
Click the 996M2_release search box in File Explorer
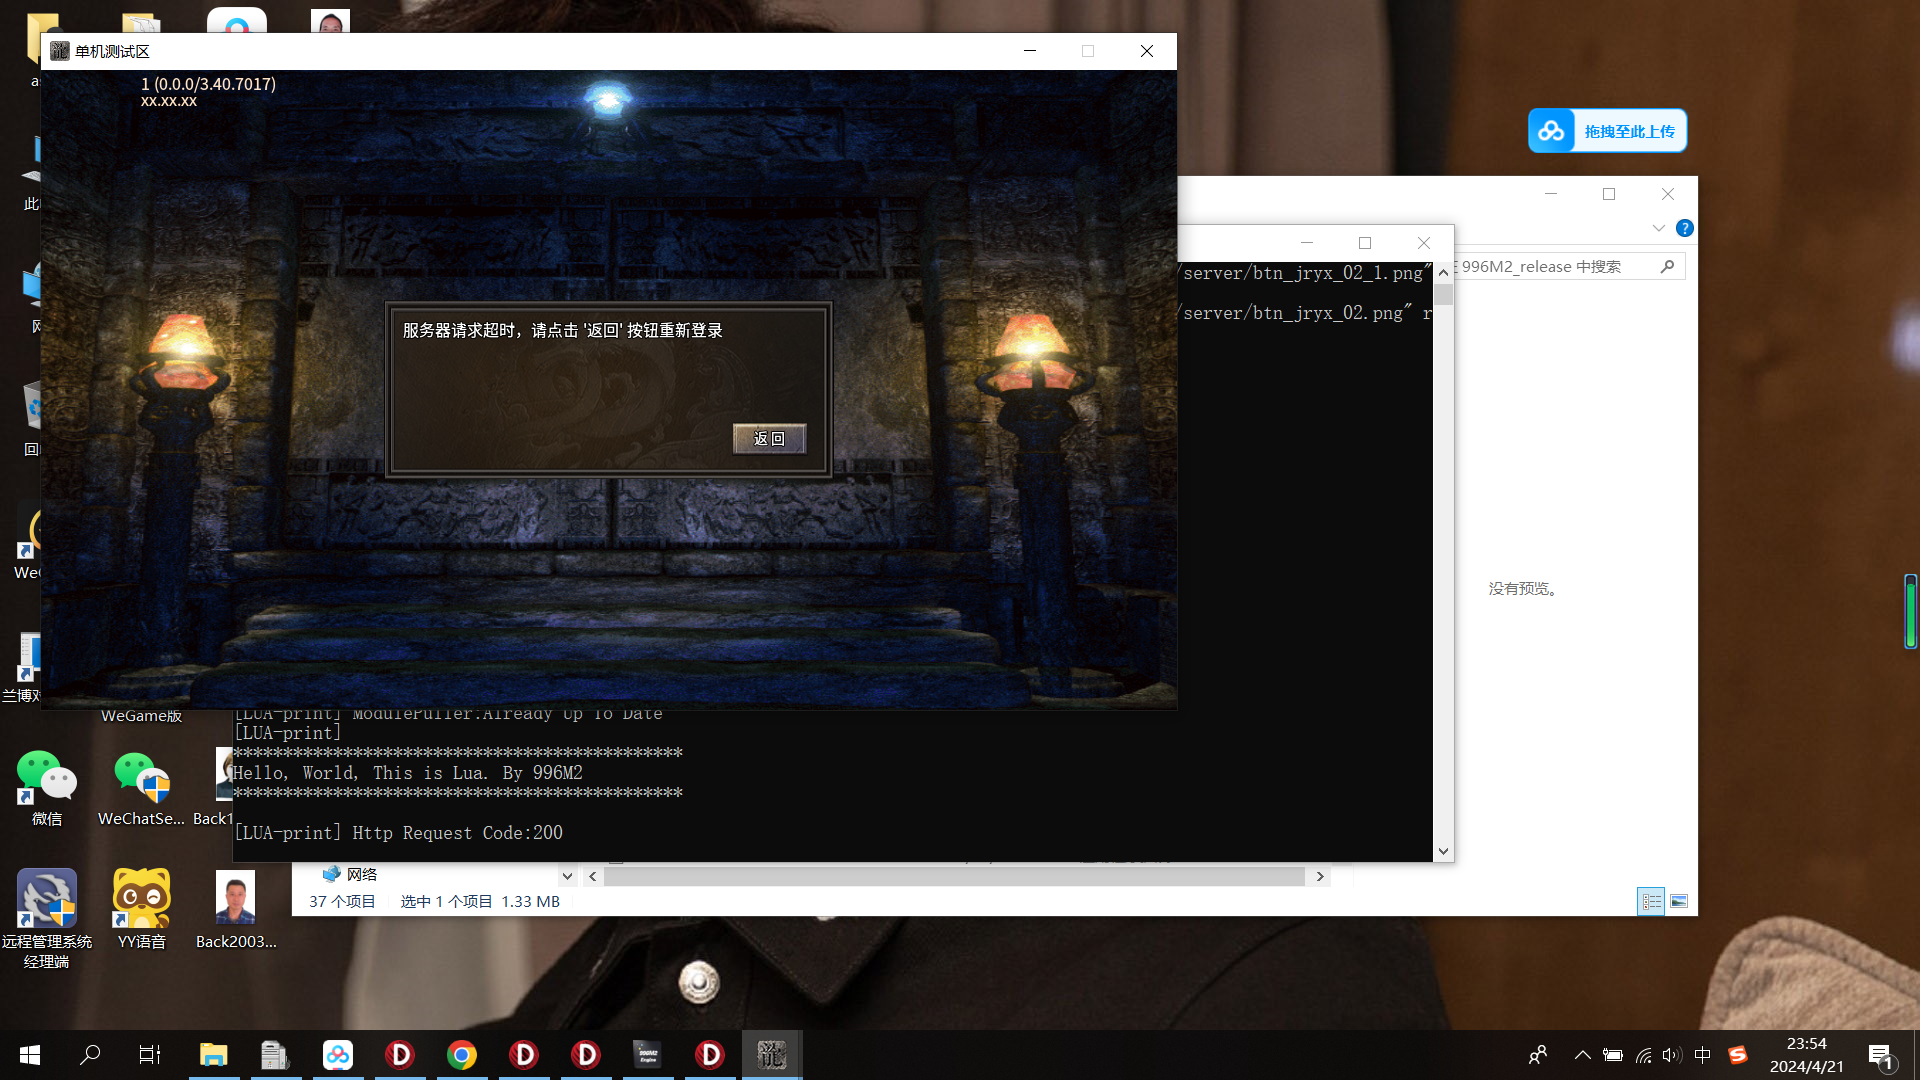[x=1568, y=267]
